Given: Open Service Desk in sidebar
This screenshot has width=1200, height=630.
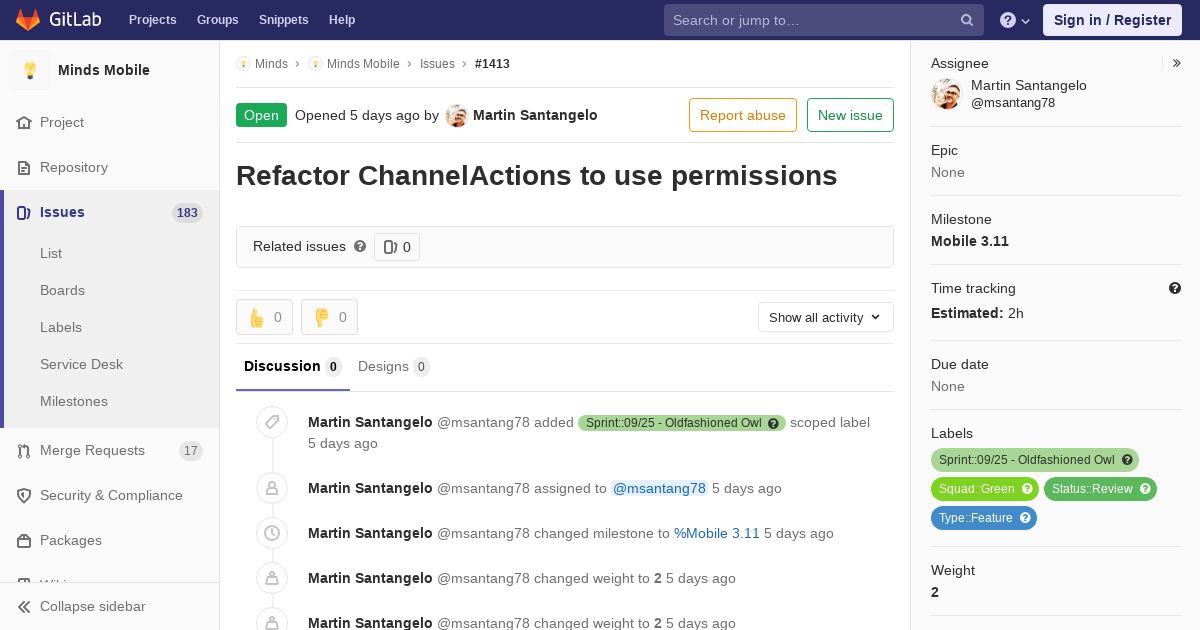Looking at the screenshot, I should [81, 364].
